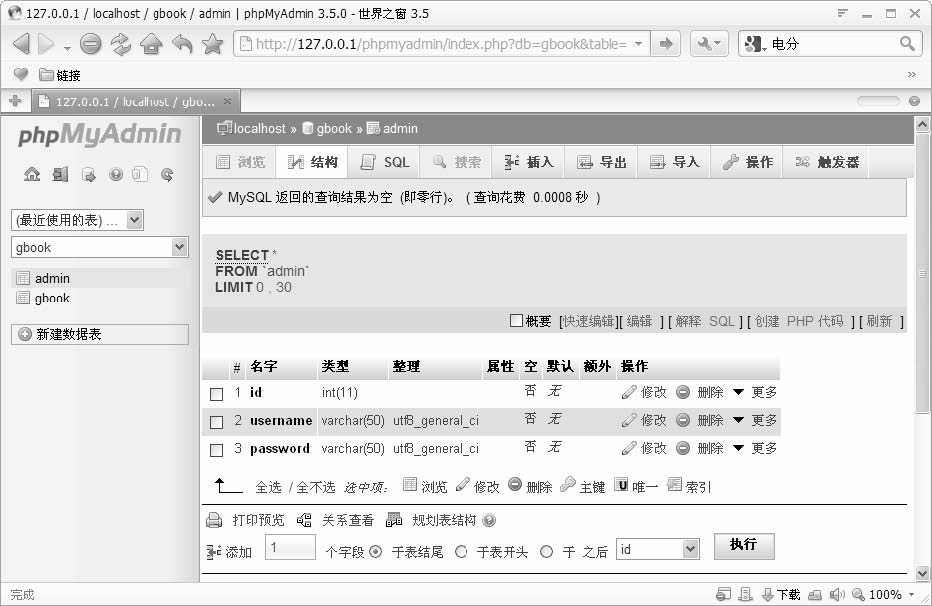Click the undo close tab arrow icon

pyautogui.click(x=182, y=44)
